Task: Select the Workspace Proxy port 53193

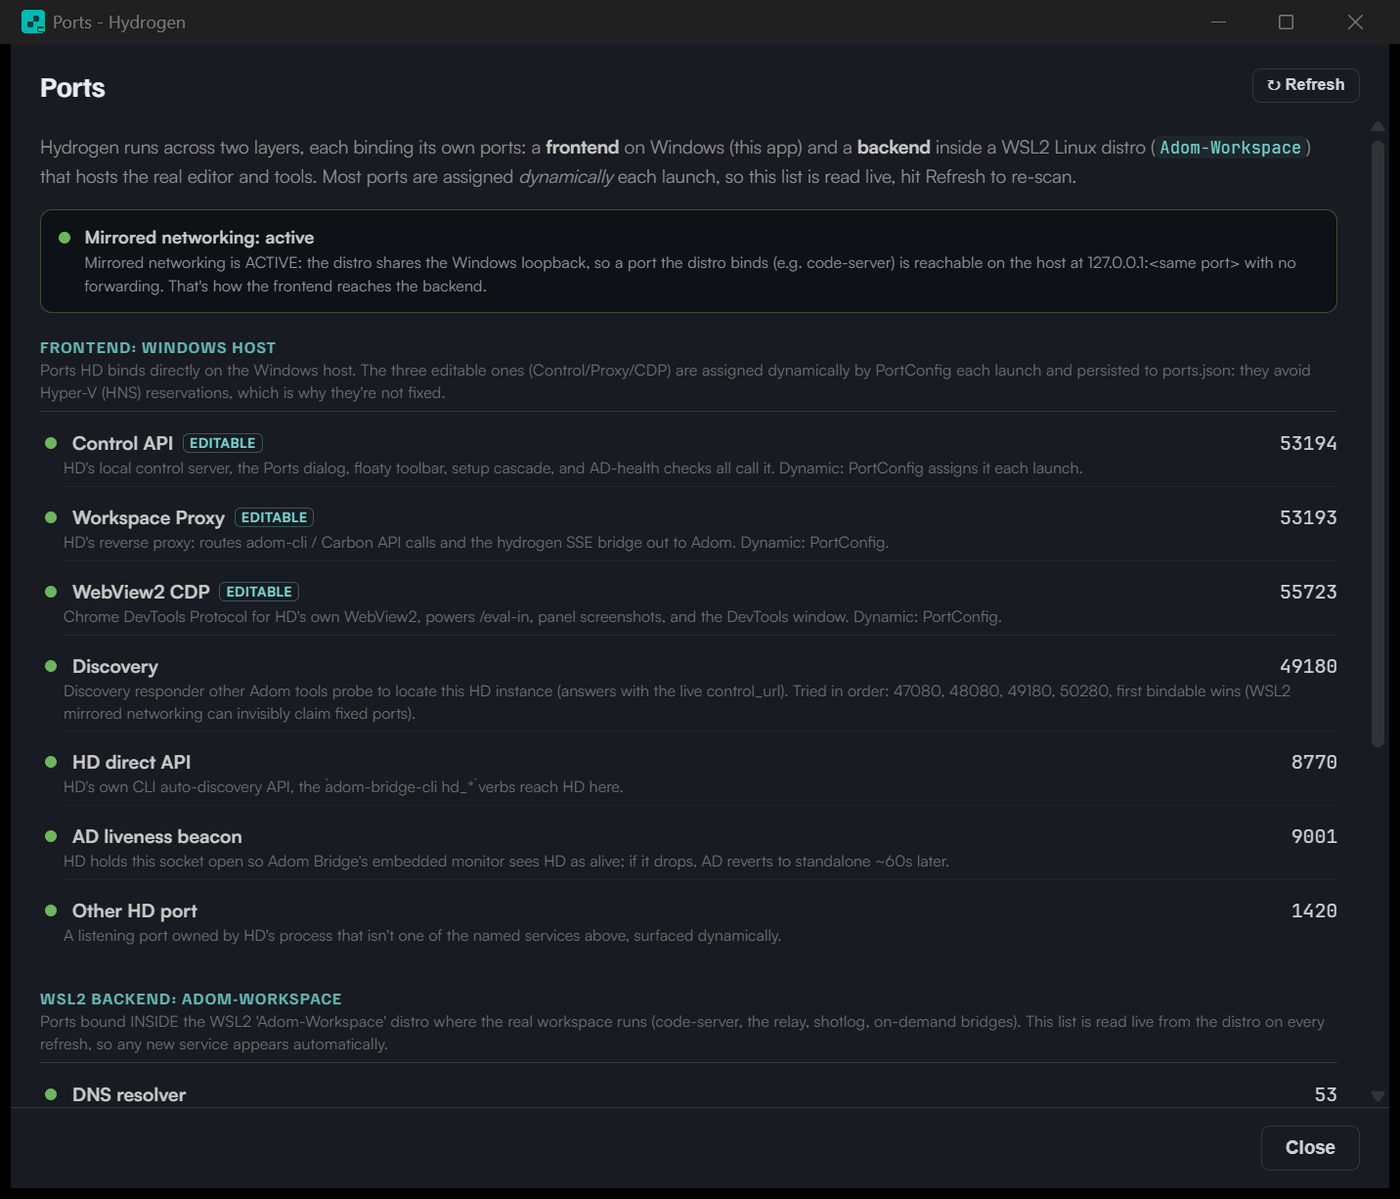Action: pos(1308,517)
